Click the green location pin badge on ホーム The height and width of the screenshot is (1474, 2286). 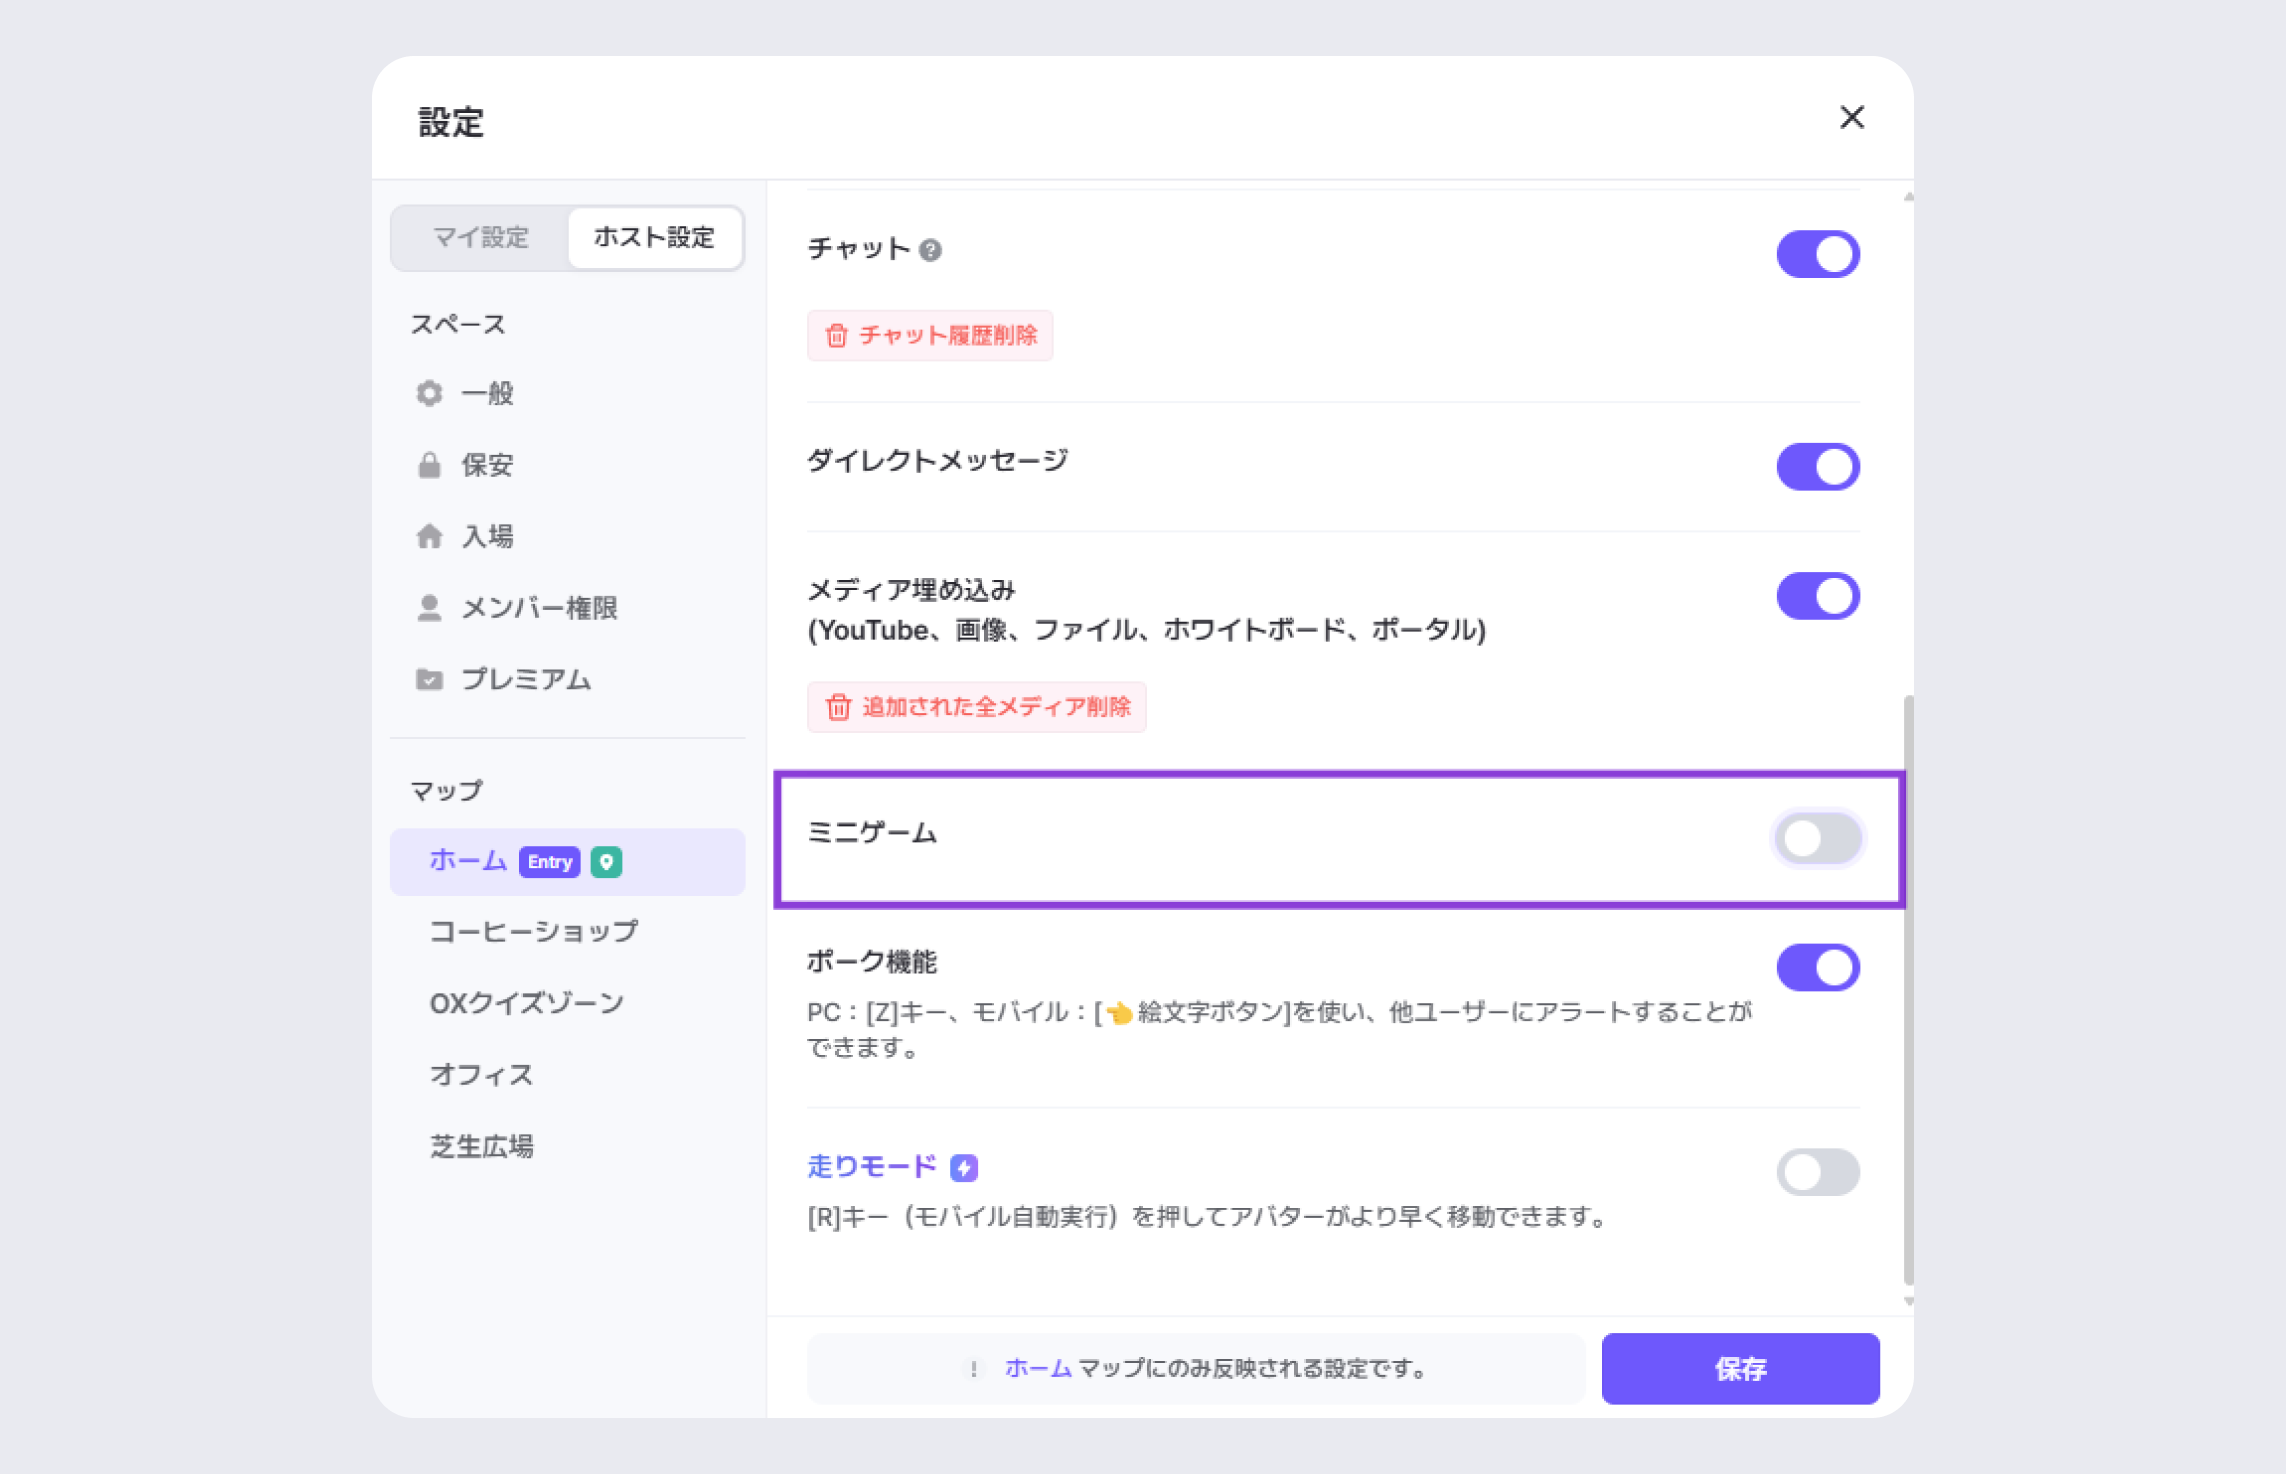pos(606,862)
